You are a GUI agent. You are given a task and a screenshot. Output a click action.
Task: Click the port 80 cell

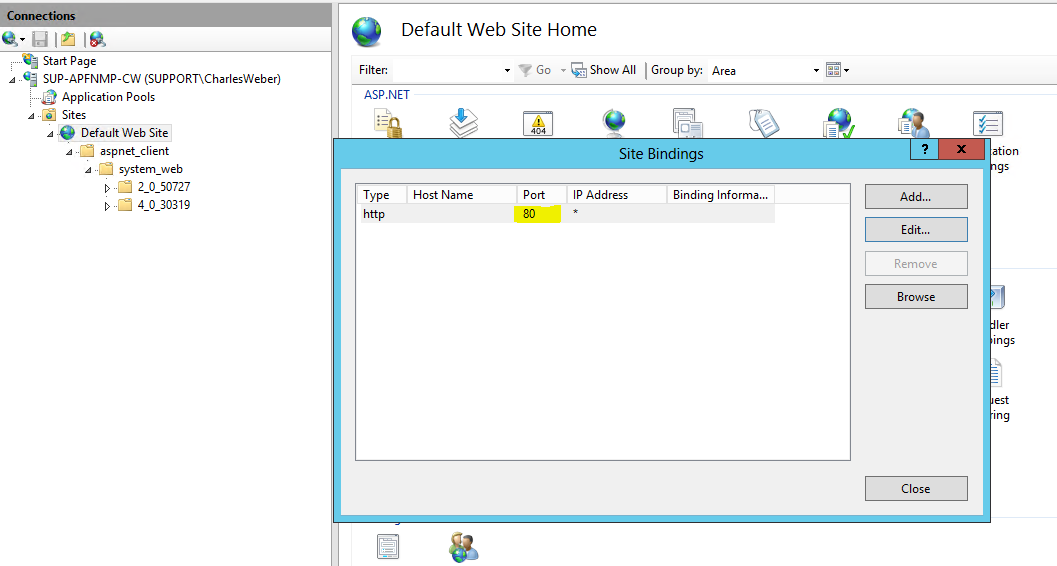pyautogui.click(x=537, y=214)
